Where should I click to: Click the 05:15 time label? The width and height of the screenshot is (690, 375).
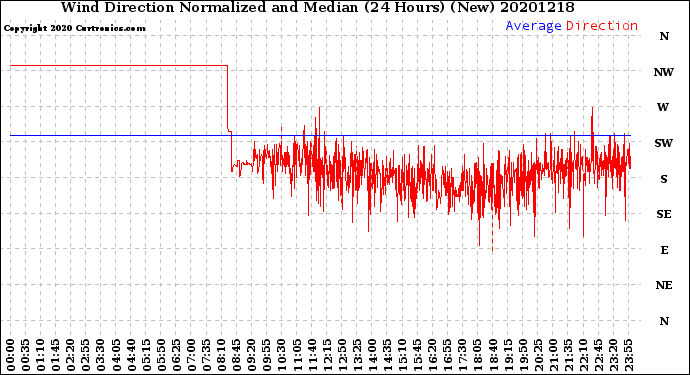(x=146, y=356)
